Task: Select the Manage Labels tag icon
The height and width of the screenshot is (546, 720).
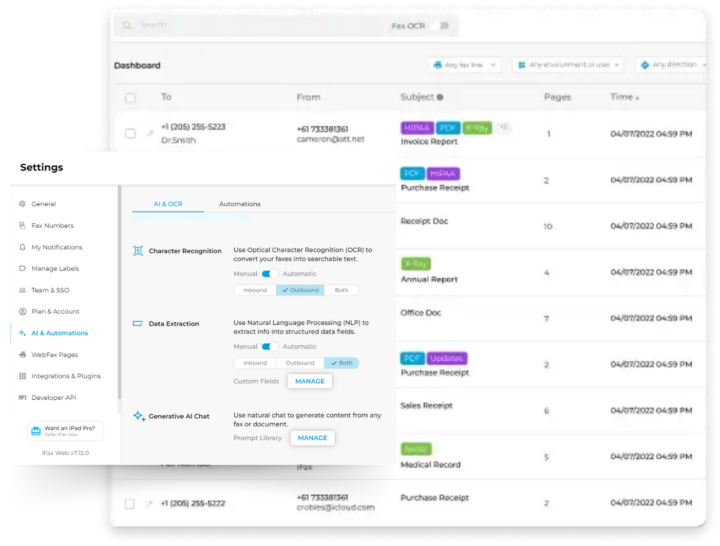Action: [x=22, y=268]
